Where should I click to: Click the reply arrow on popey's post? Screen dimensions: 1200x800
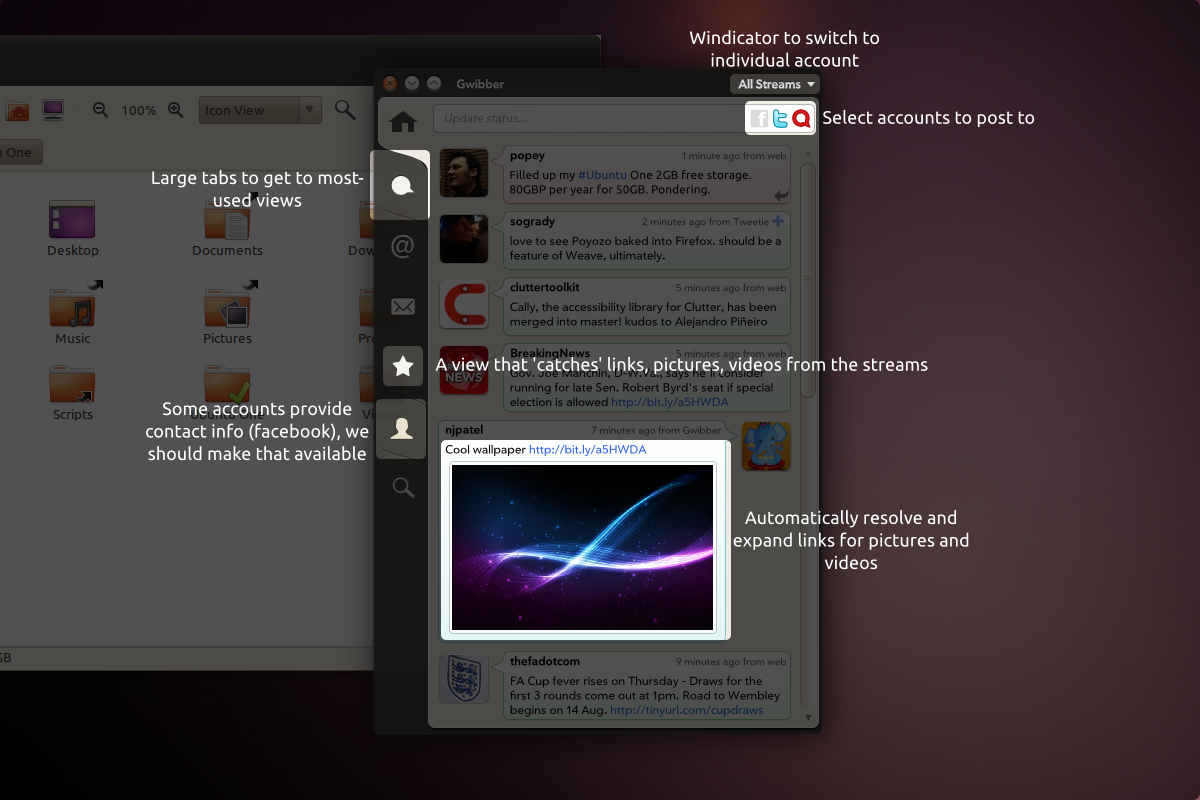[x=781, y=196]
